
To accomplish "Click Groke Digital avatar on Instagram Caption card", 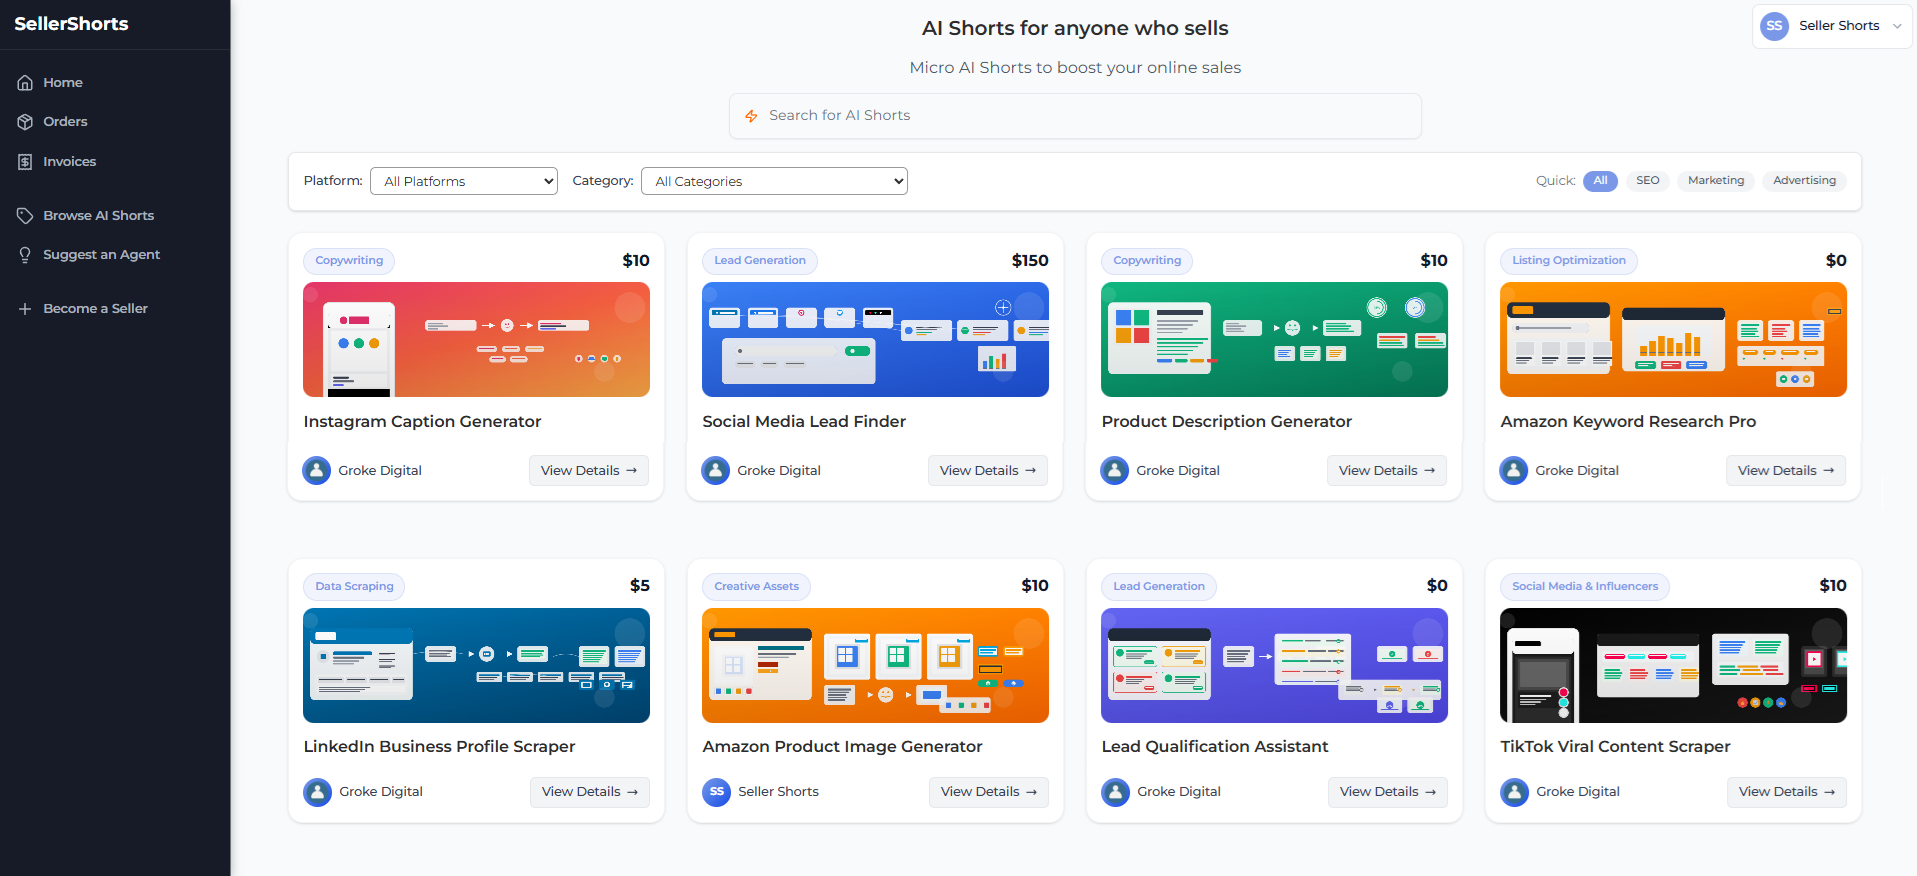I will coord(317,470).
